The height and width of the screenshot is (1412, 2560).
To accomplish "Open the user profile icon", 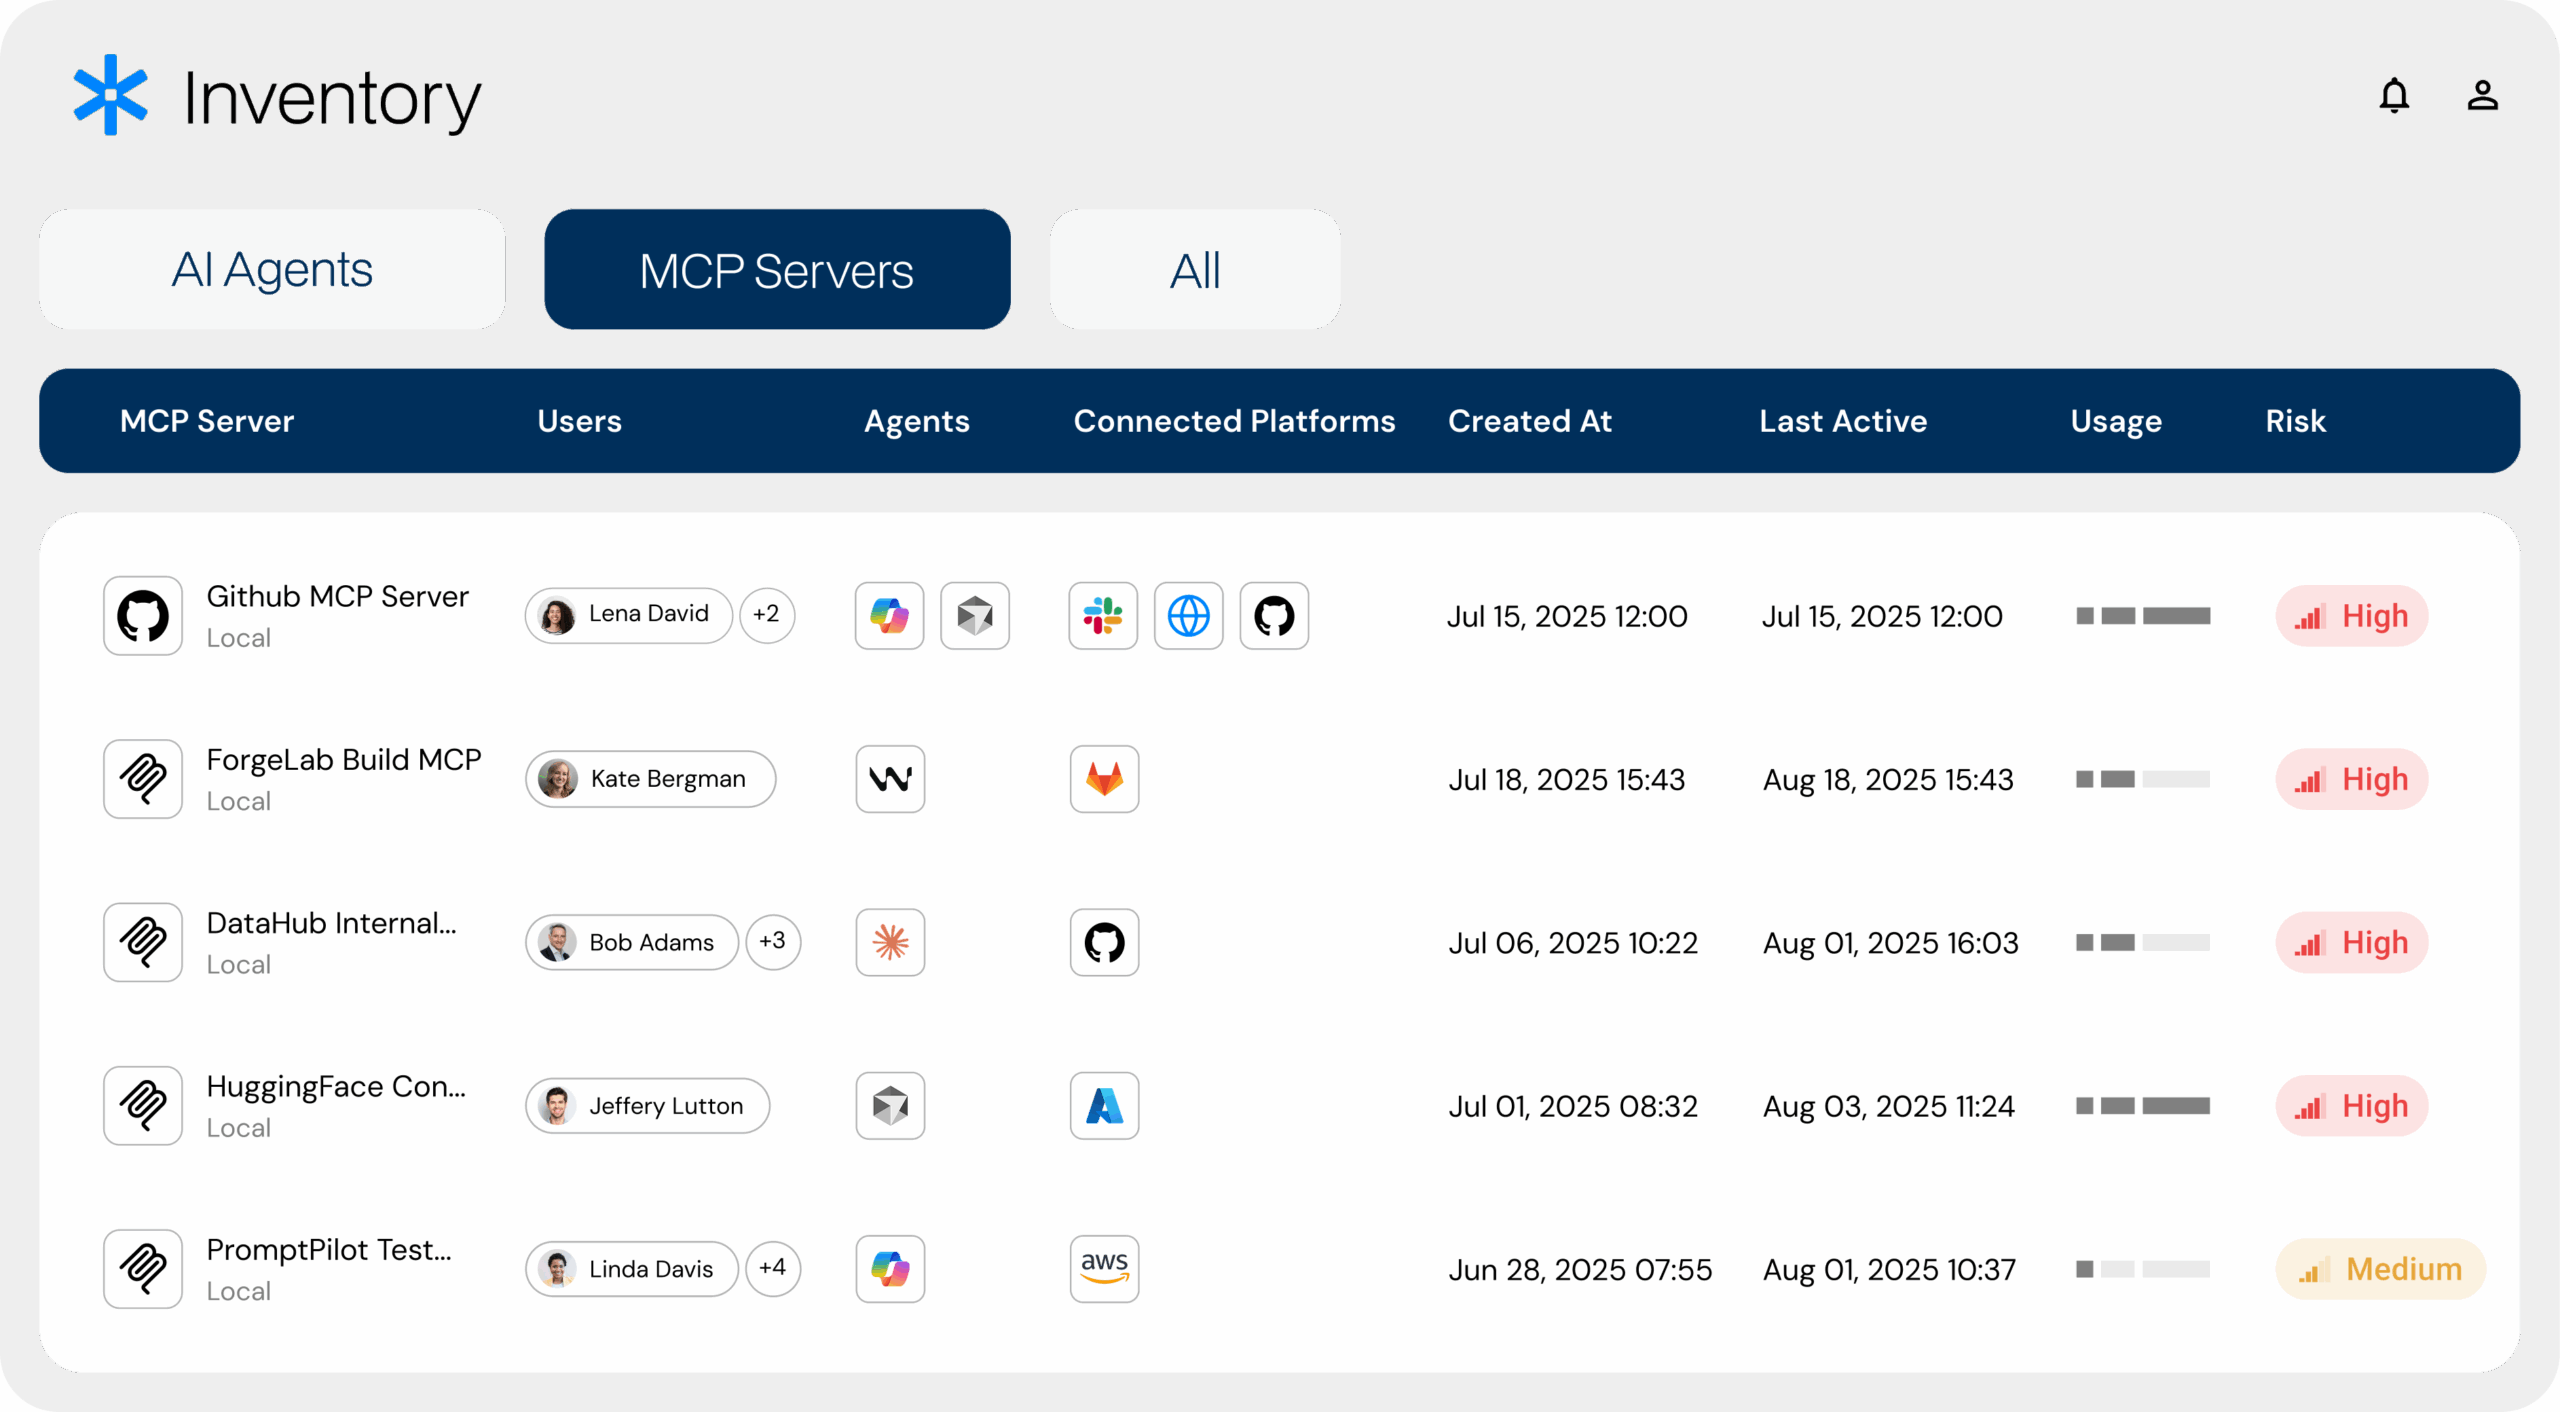I will click(2482, 96).
